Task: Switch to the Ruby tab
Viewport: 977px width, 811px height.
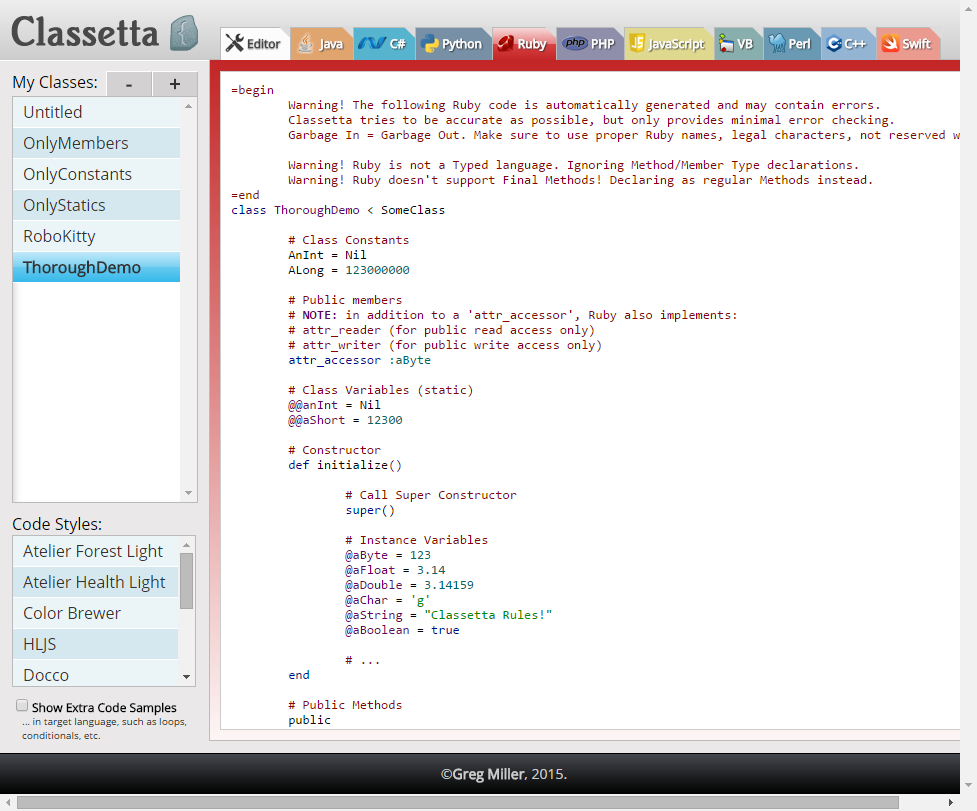Action: click(x=524, y=43)
